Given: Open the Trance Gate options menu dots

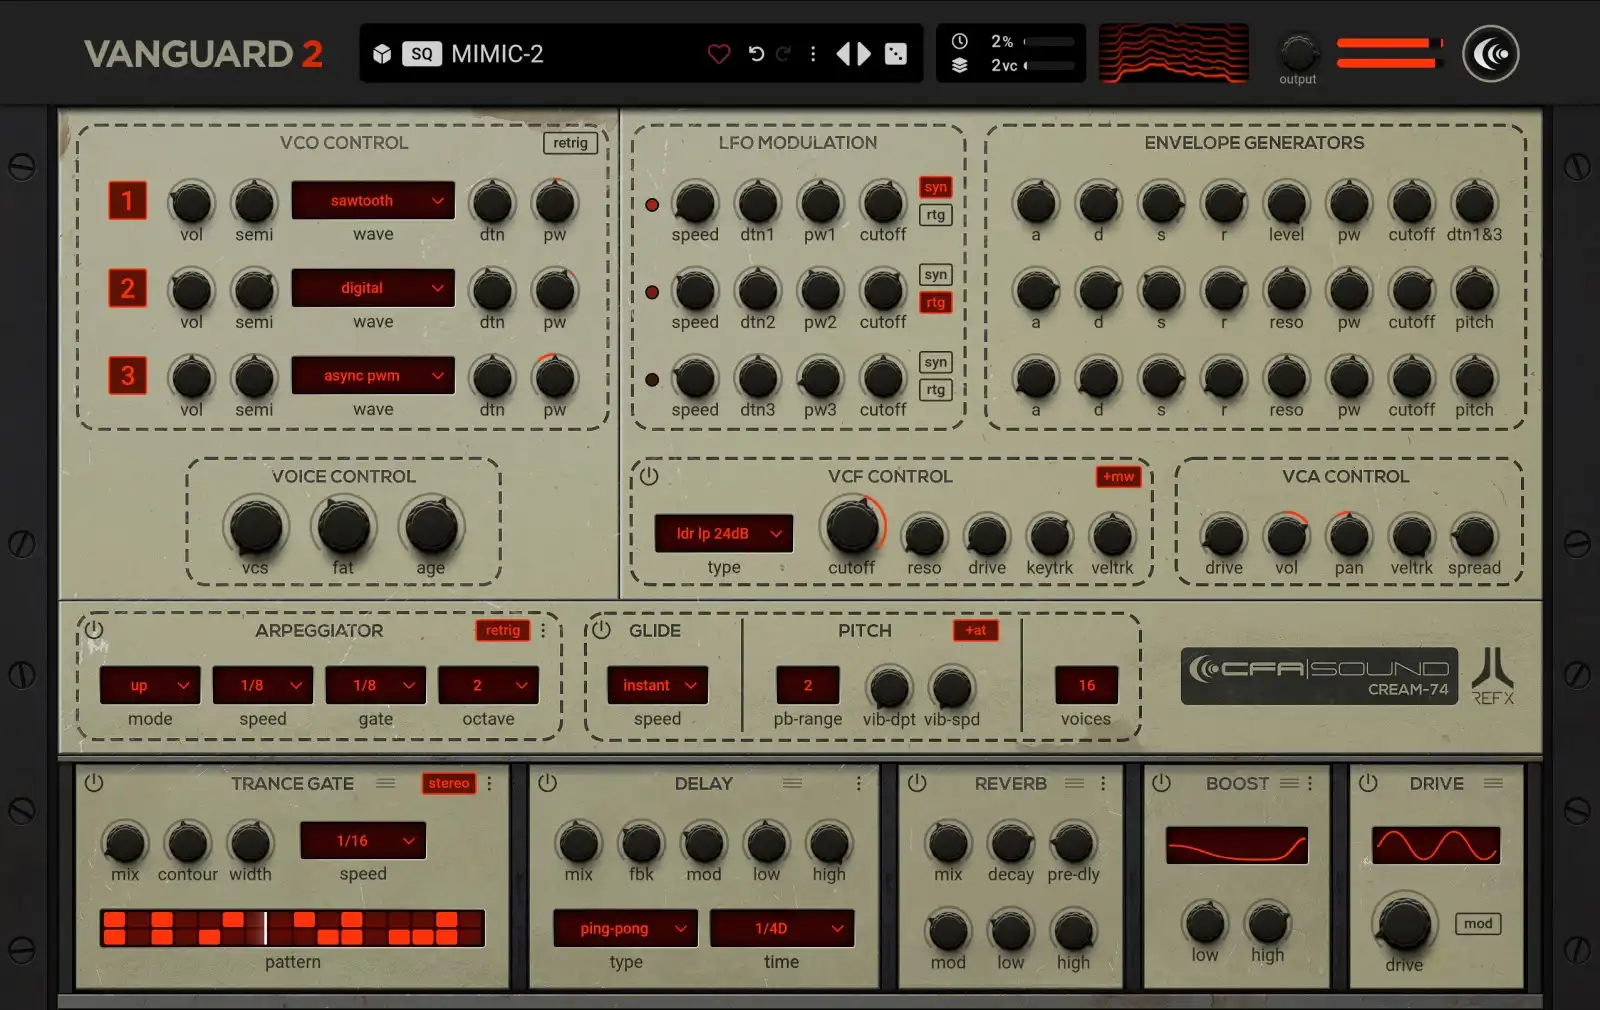Looking at the screenshot, I should (489, 783).
